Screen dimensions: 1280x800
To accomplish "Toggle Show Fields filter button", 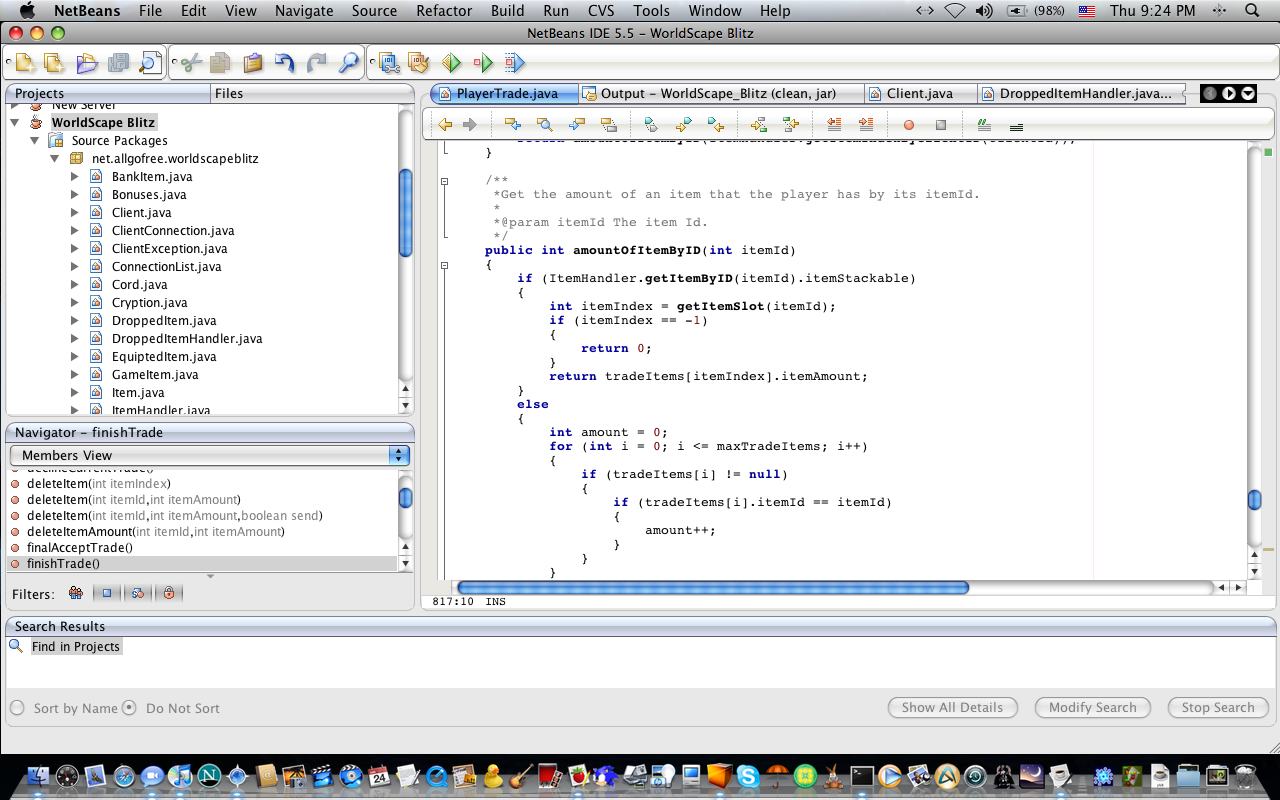I will point(106,593).
